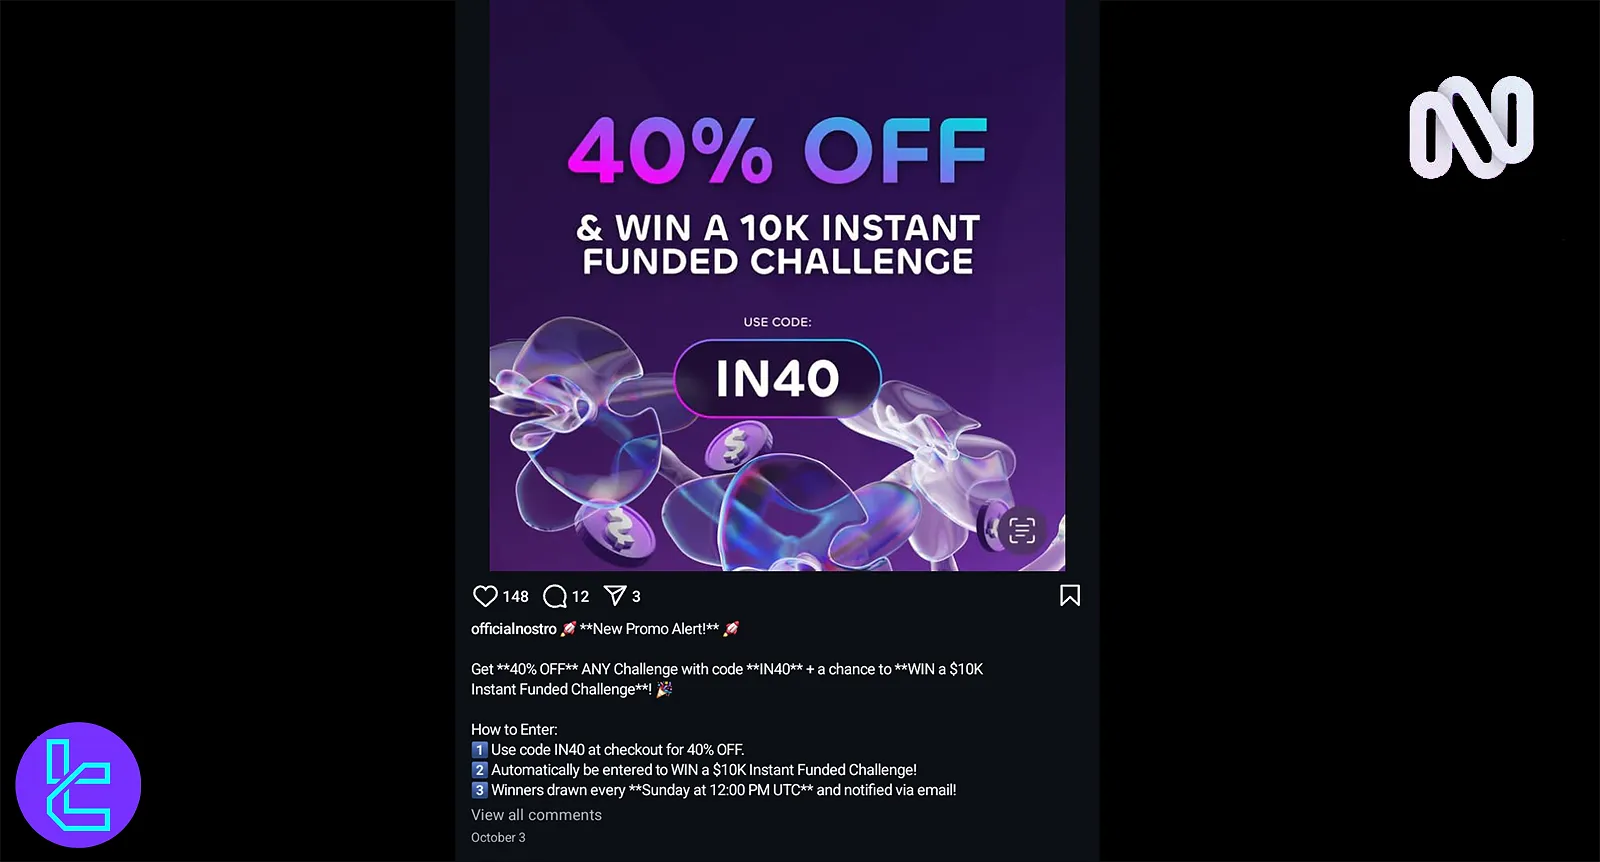Screen dimensions: 1600x862
Task: Open comments via speech bubble icon
Action: tap(554, 597)
